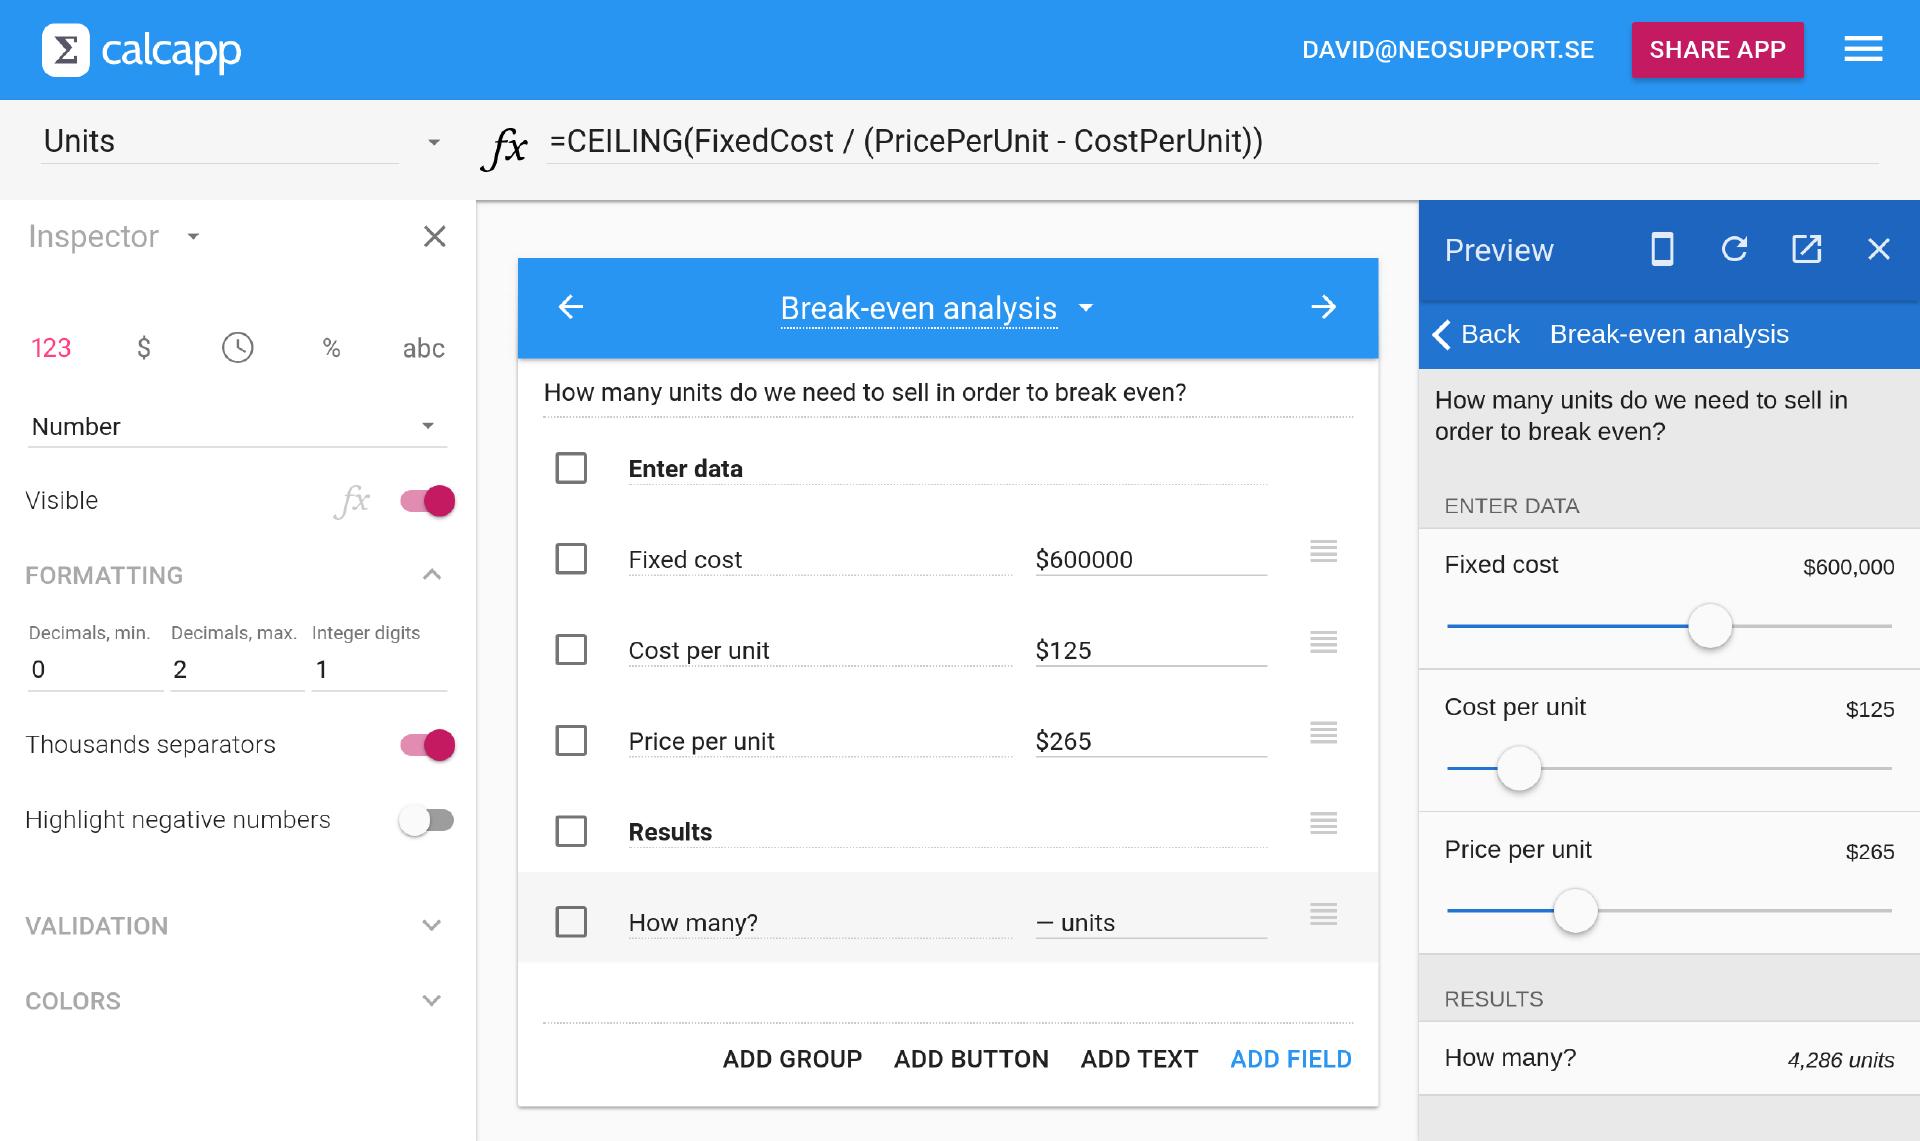Check the Cost per unit checkbox
1920x1141 pixels.
click(571, 650)
